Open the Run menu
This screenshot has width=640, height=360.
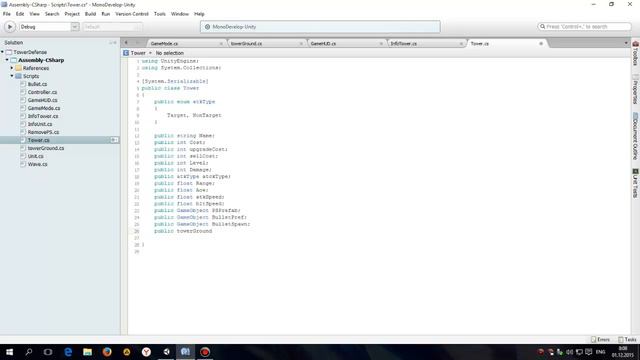coord(106,14)
